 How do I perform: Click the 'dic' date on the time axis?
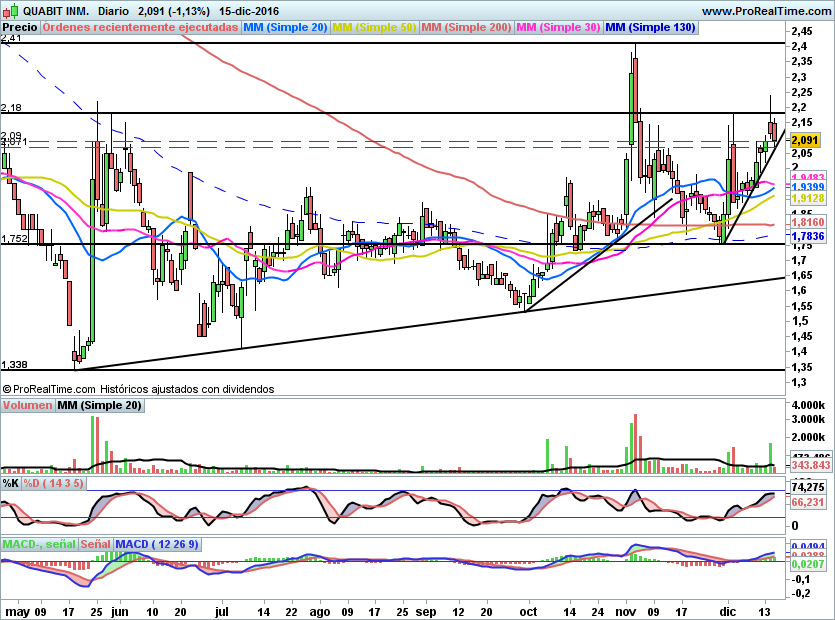point(727,611)
